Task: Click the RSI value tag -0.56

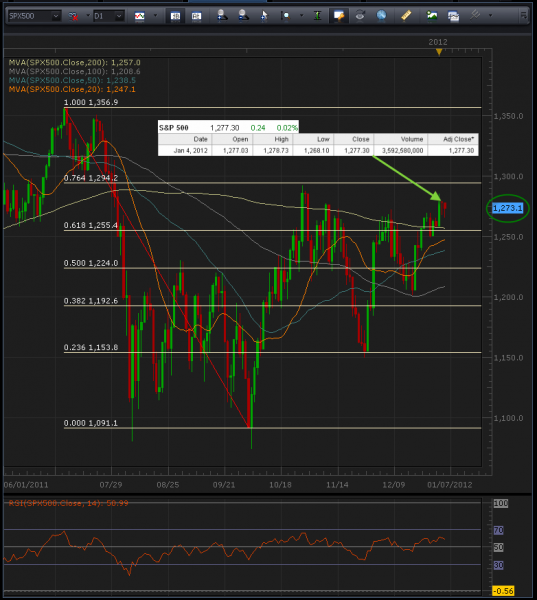Action: tap(503, 591)
